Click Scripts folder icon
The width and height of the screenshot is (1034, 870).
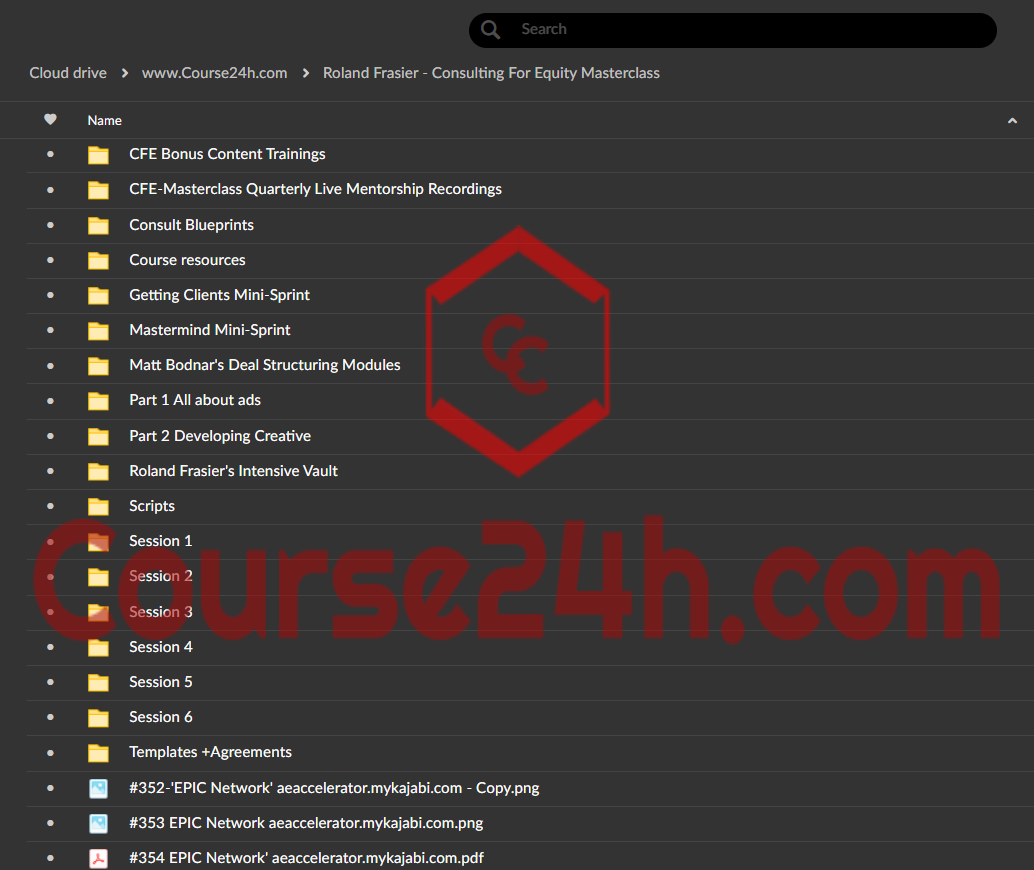pyautogui.click(x=98, y=507)
